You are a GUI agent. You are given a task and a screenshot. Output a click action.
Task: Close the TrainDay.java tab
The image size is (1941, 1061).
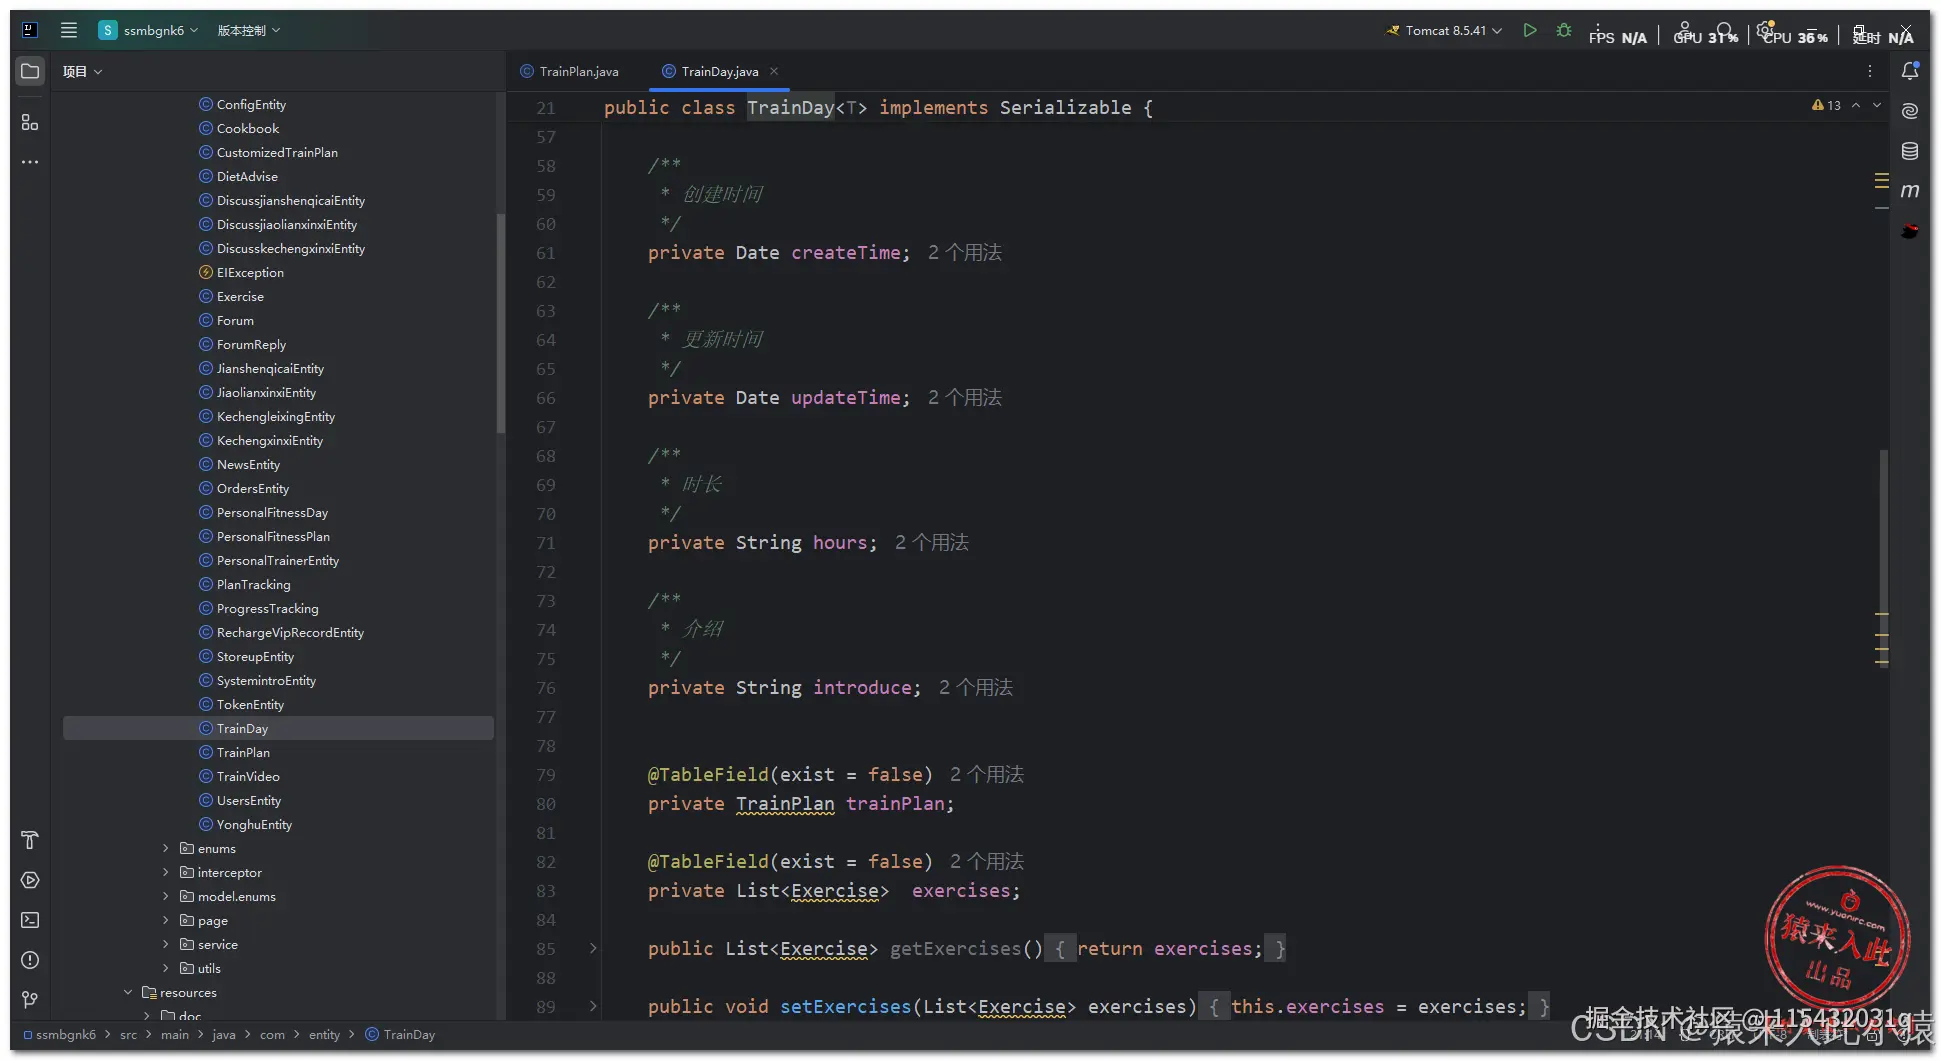pos(774,71)
